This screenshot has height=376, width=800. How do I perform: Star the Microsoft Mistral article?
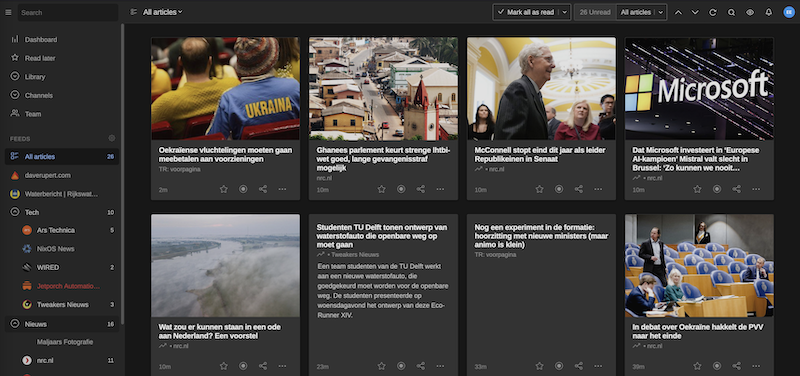click(x=697, y=189)
